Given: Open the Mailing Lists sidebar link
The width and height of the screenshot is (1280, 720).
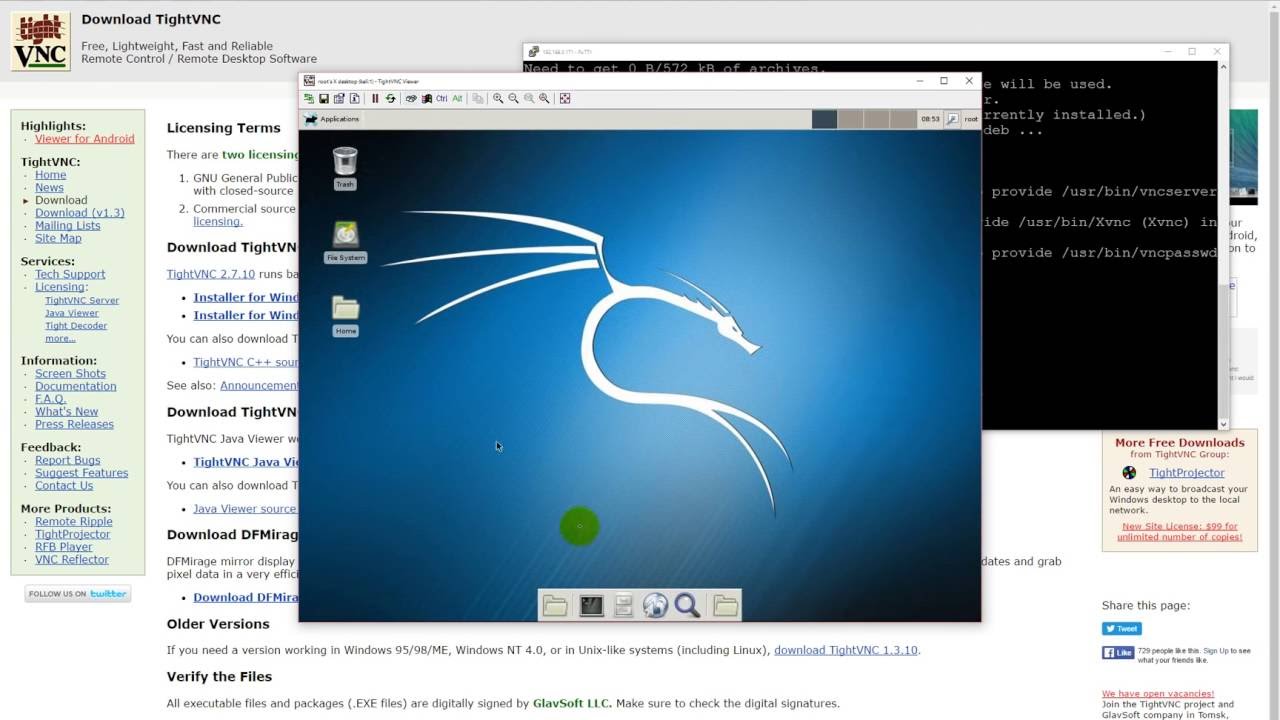Looking at the screenshot, I should coord(68,226).
